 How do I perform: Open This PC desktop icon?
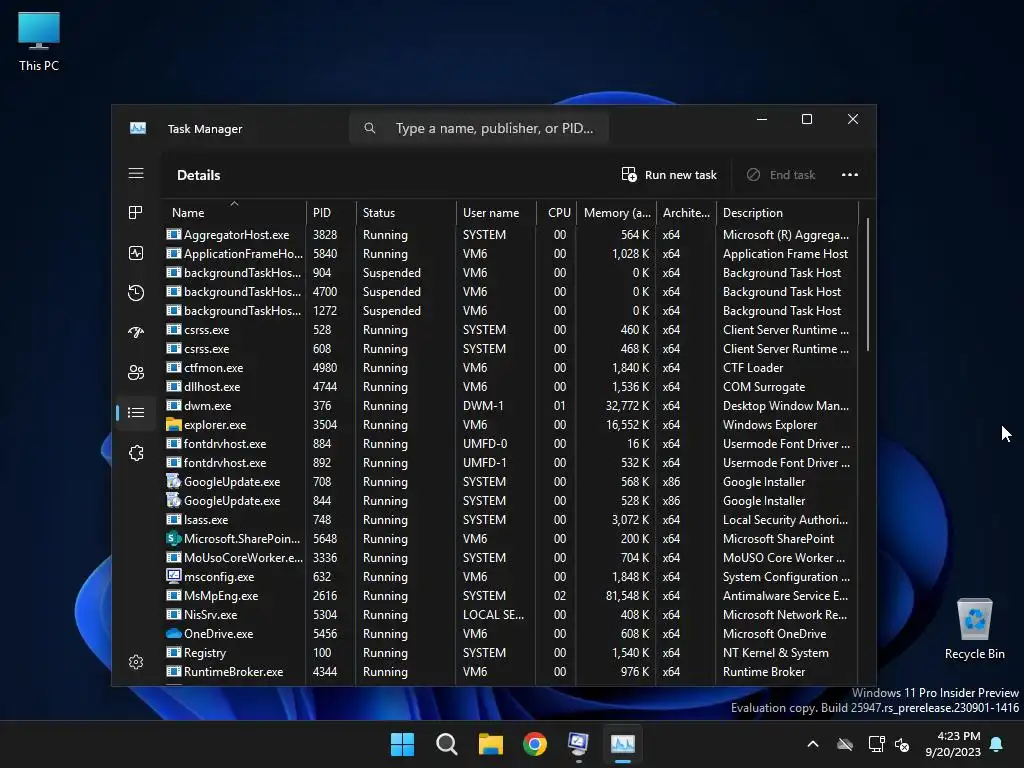pyautogui.click(x=39, y=41)
